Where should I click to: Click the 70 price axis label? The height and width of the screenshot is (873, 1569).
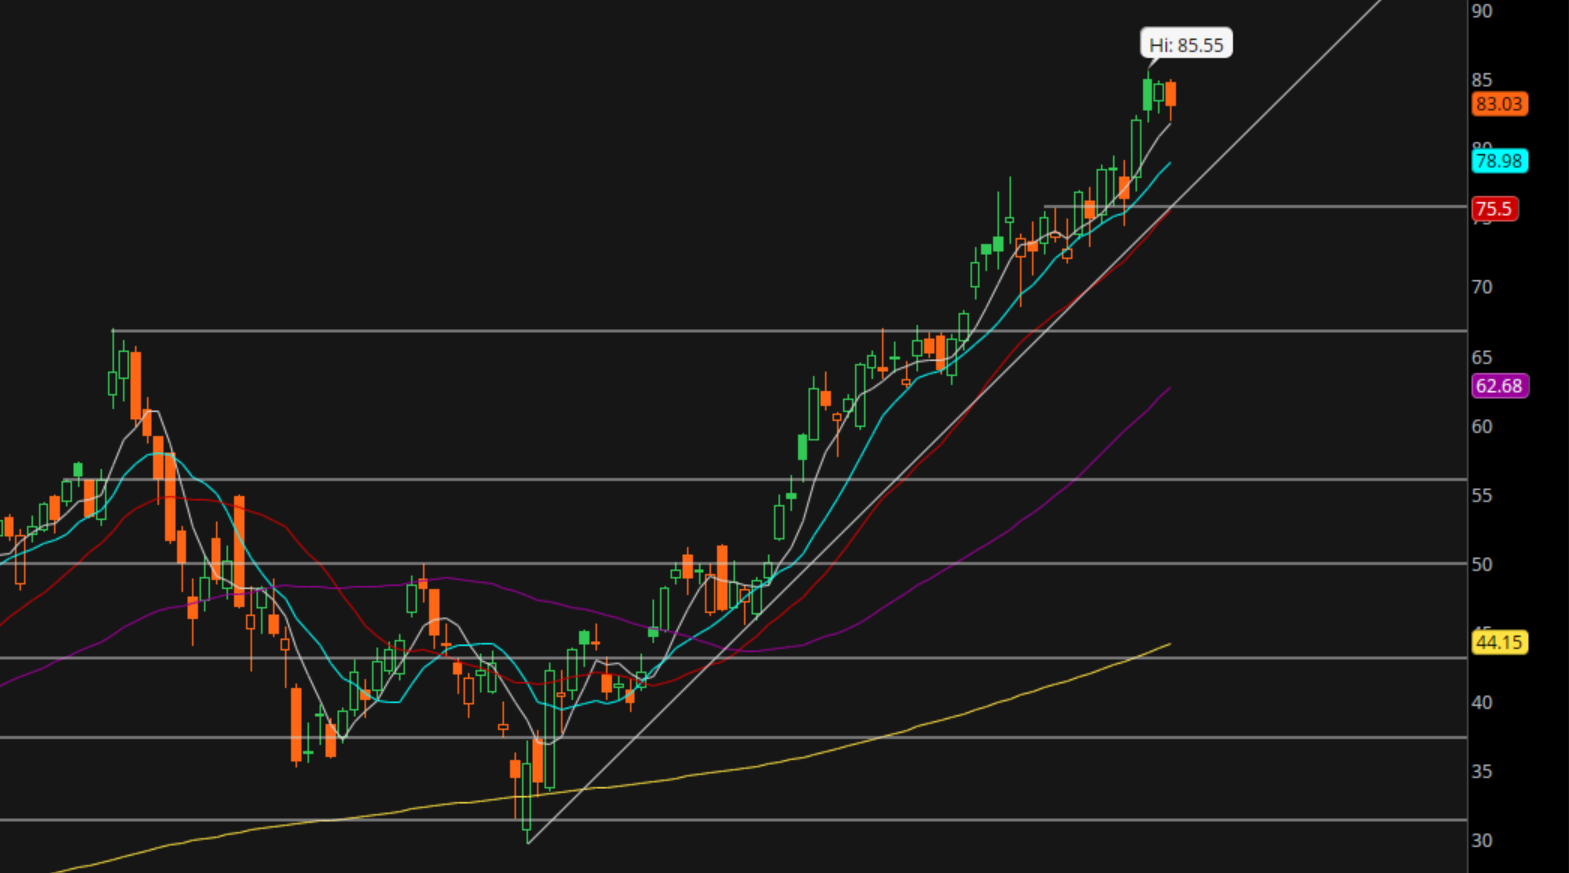1482,288
